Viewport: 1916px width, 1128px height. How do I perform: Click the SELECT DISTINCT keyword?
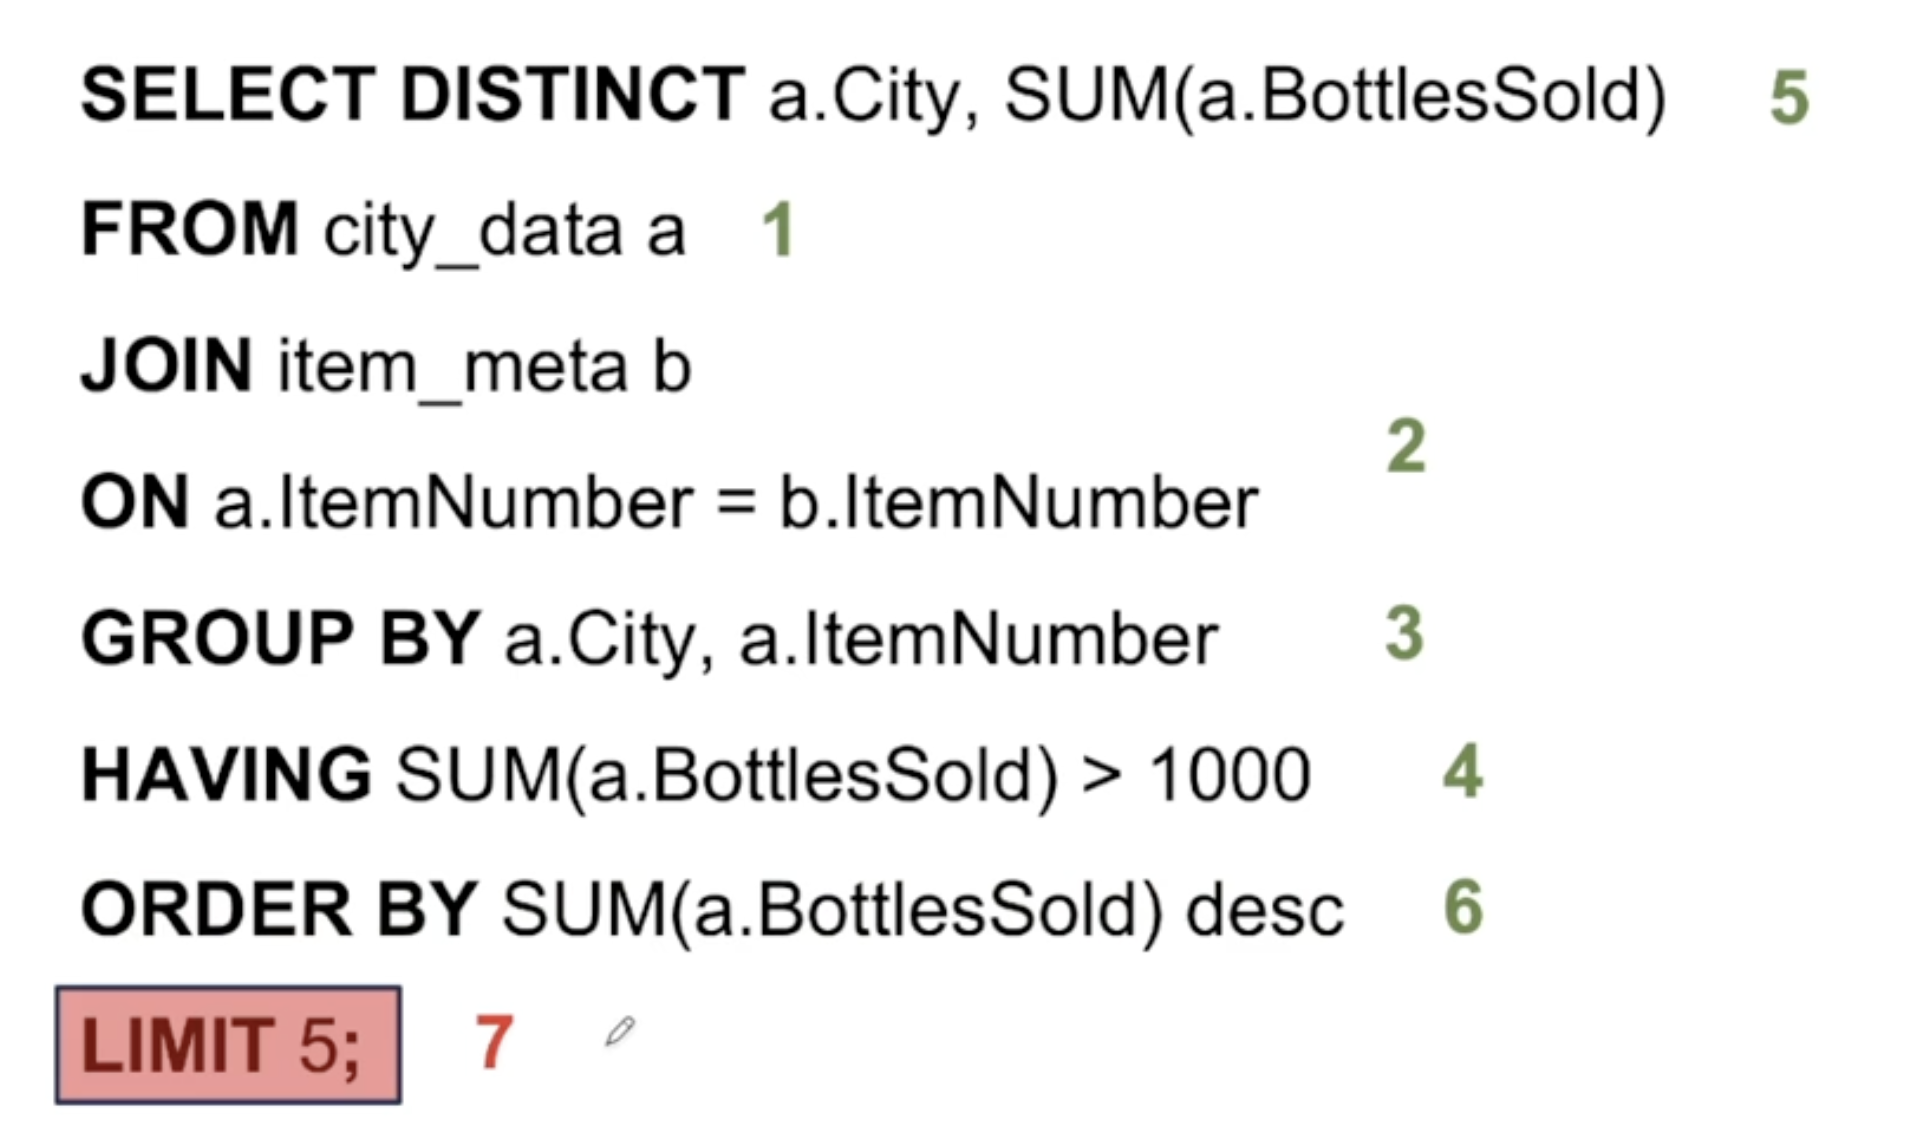coord(413,95)
